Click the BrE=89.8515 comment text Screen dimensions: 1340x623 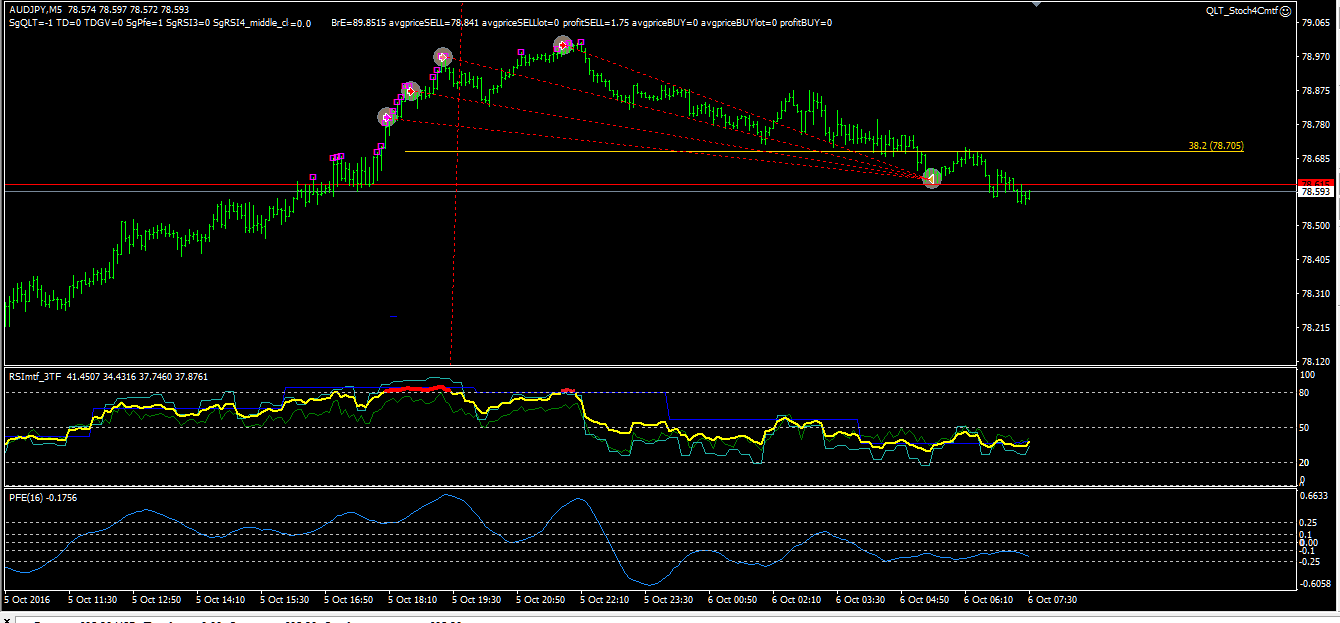(x=360, y=22)
